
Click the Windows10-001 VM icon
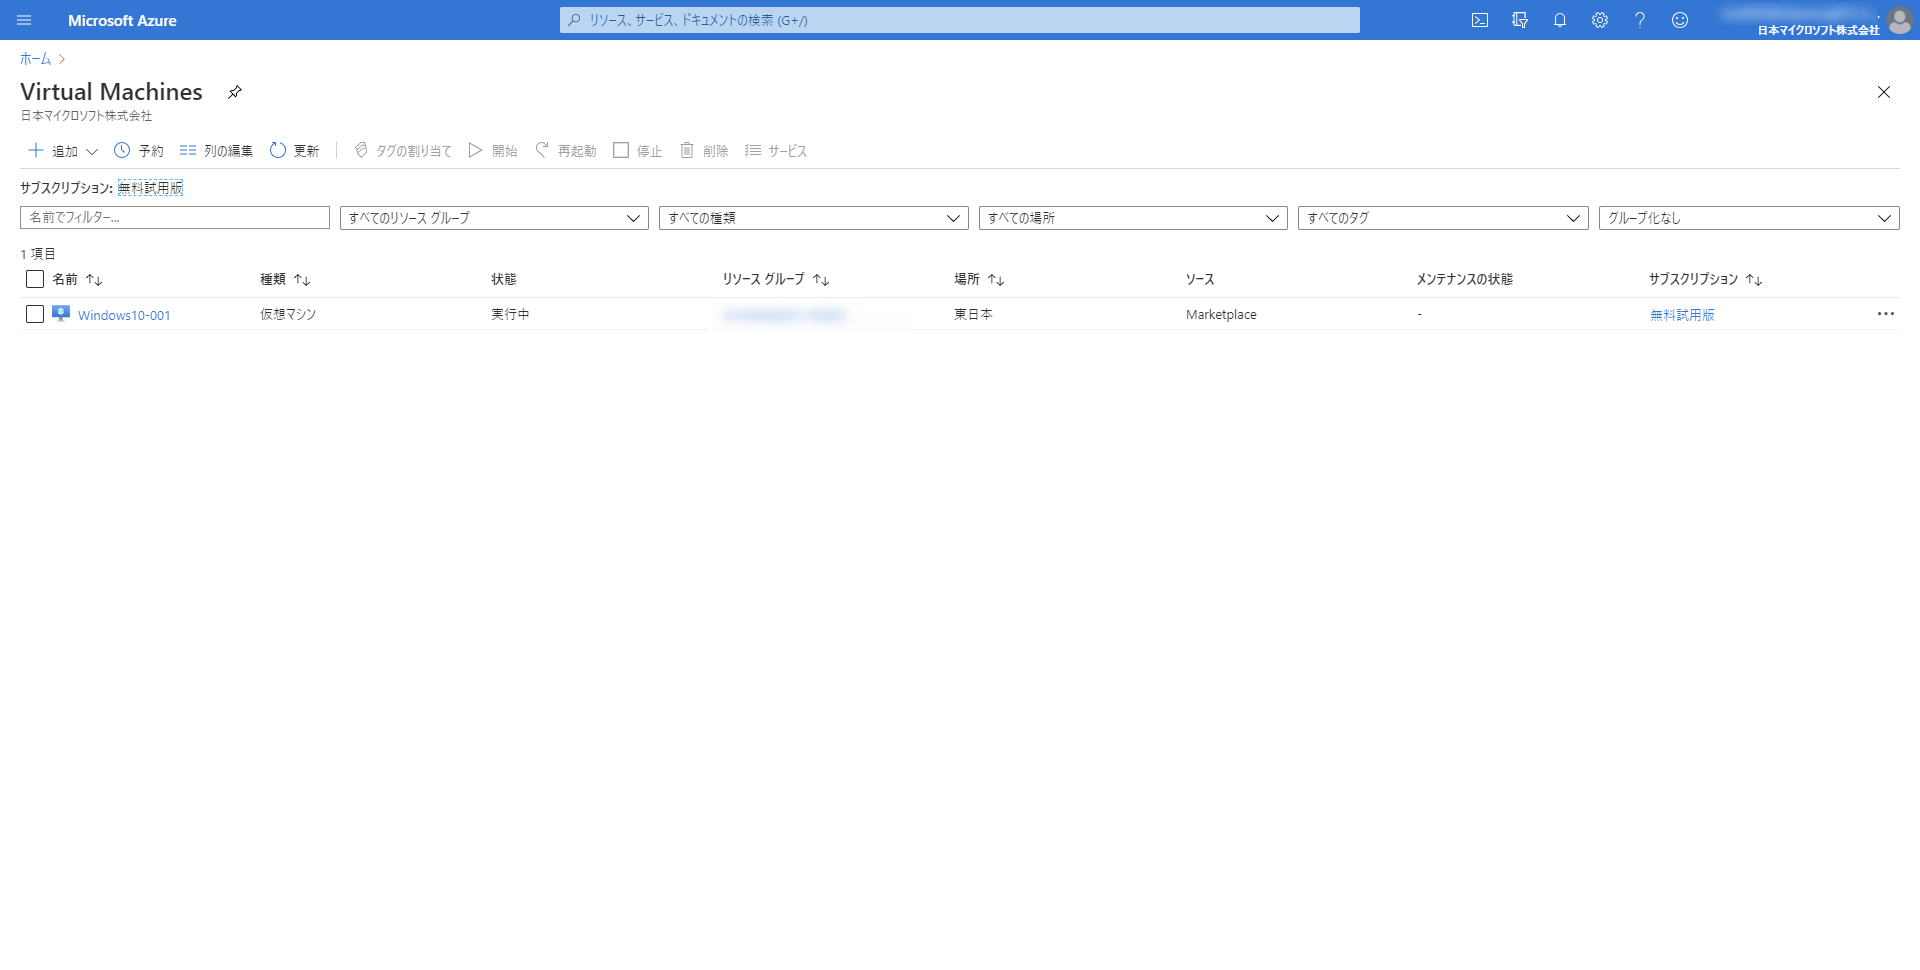[x=61, y=314]
